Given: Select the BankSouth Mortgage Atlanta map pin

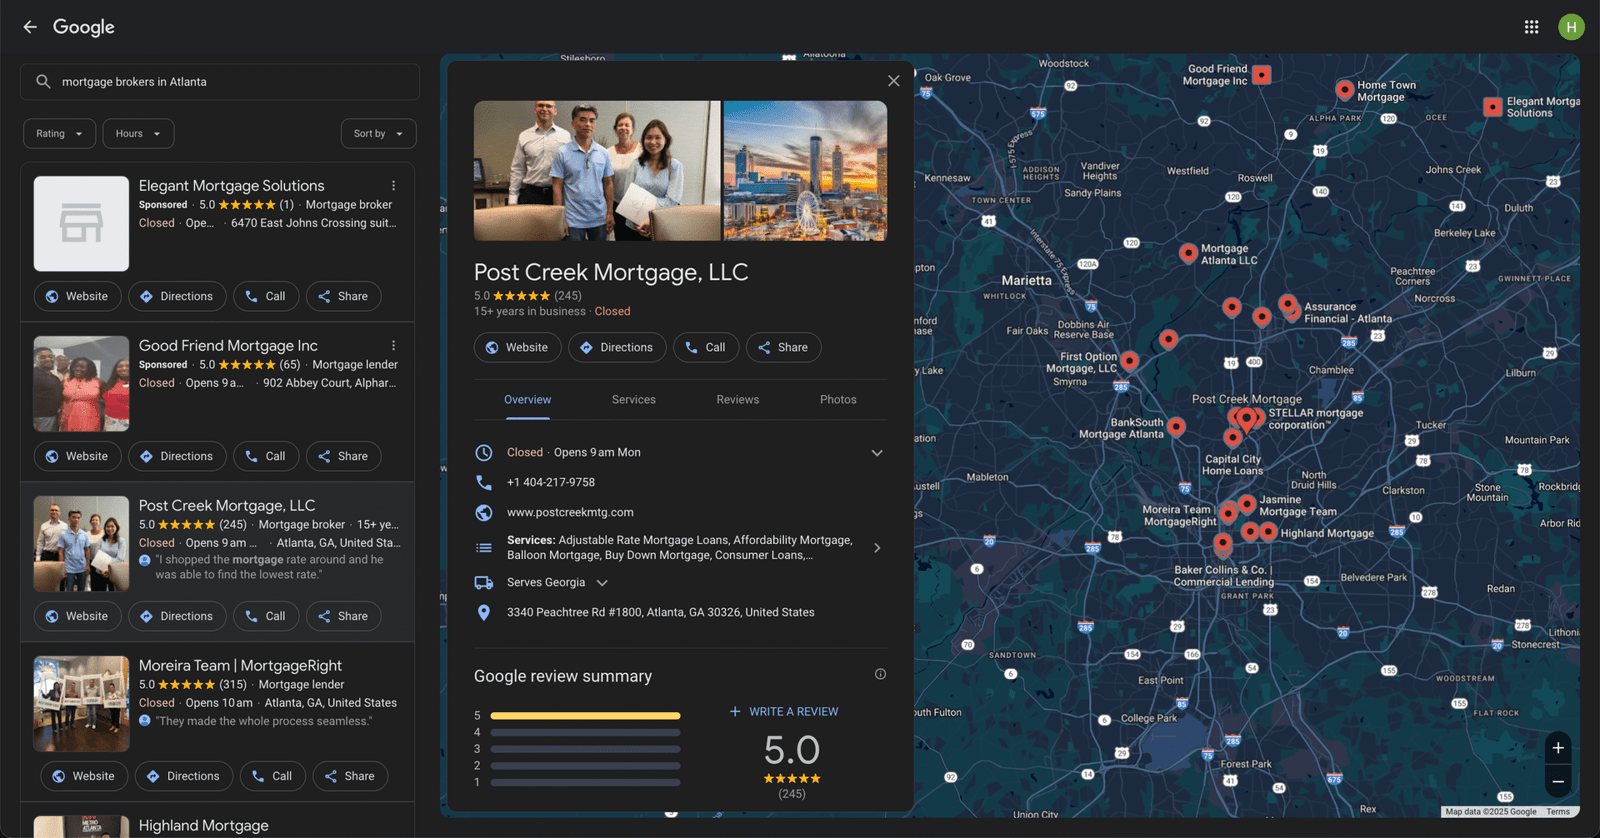Looking at the screenshot, I should tap(1176, 426).
